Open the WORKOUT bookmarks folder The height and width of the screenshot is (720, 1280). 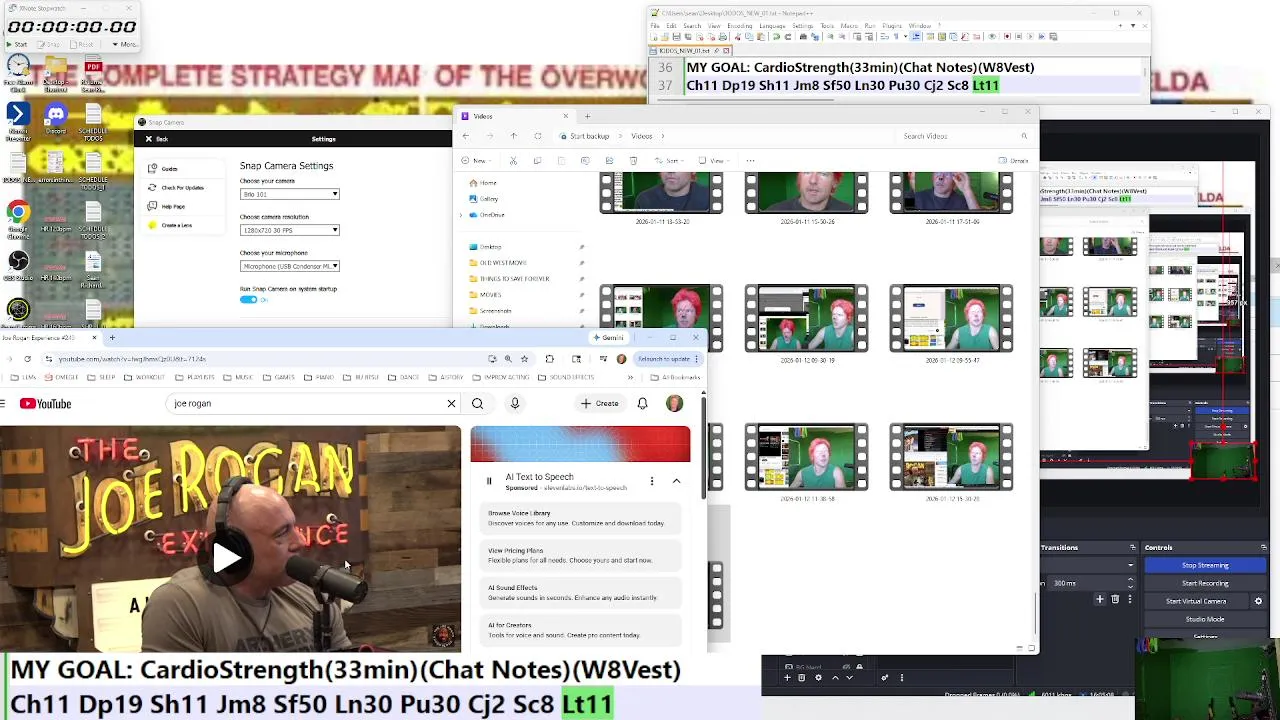click(145, 378)
